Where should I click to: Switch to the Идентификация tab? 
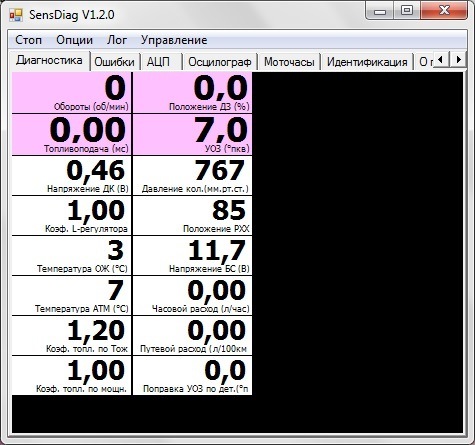coord(367,62)
